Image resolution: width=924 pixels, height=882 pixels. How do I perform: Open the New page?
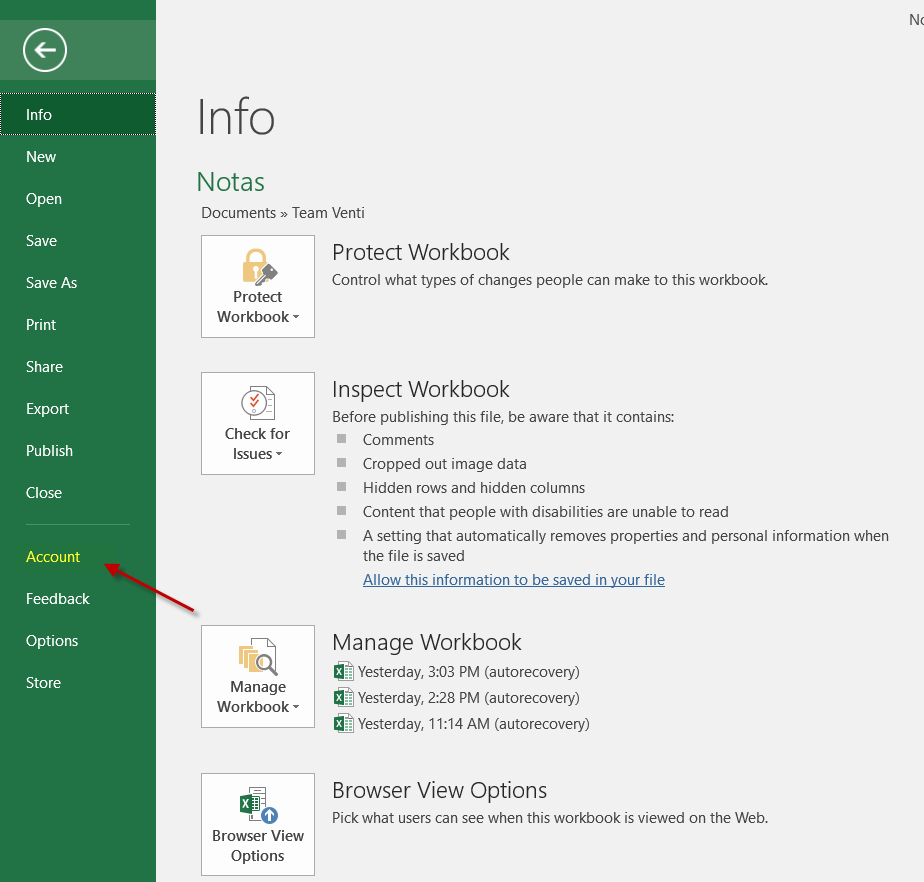pos(78,157)
